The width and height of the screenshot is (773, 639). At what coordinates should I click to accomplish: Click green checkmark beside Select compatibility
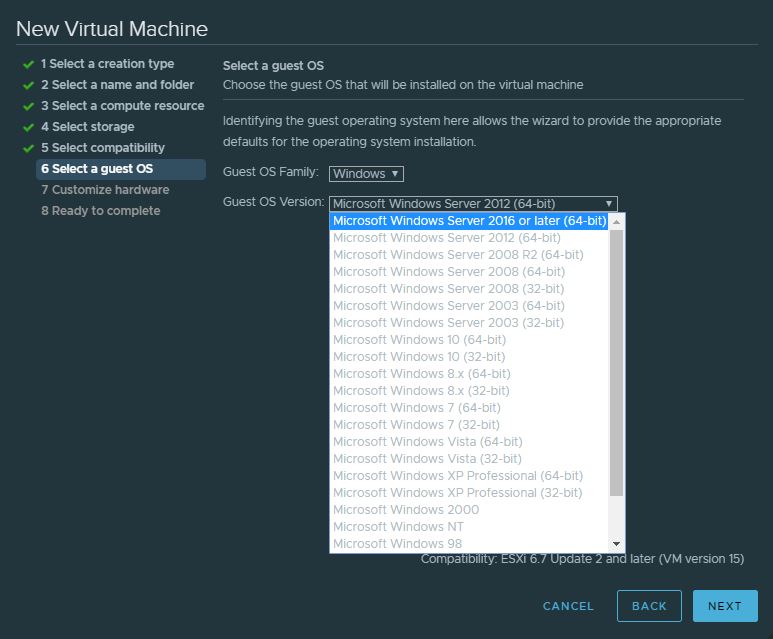click(x=29, y=148)
